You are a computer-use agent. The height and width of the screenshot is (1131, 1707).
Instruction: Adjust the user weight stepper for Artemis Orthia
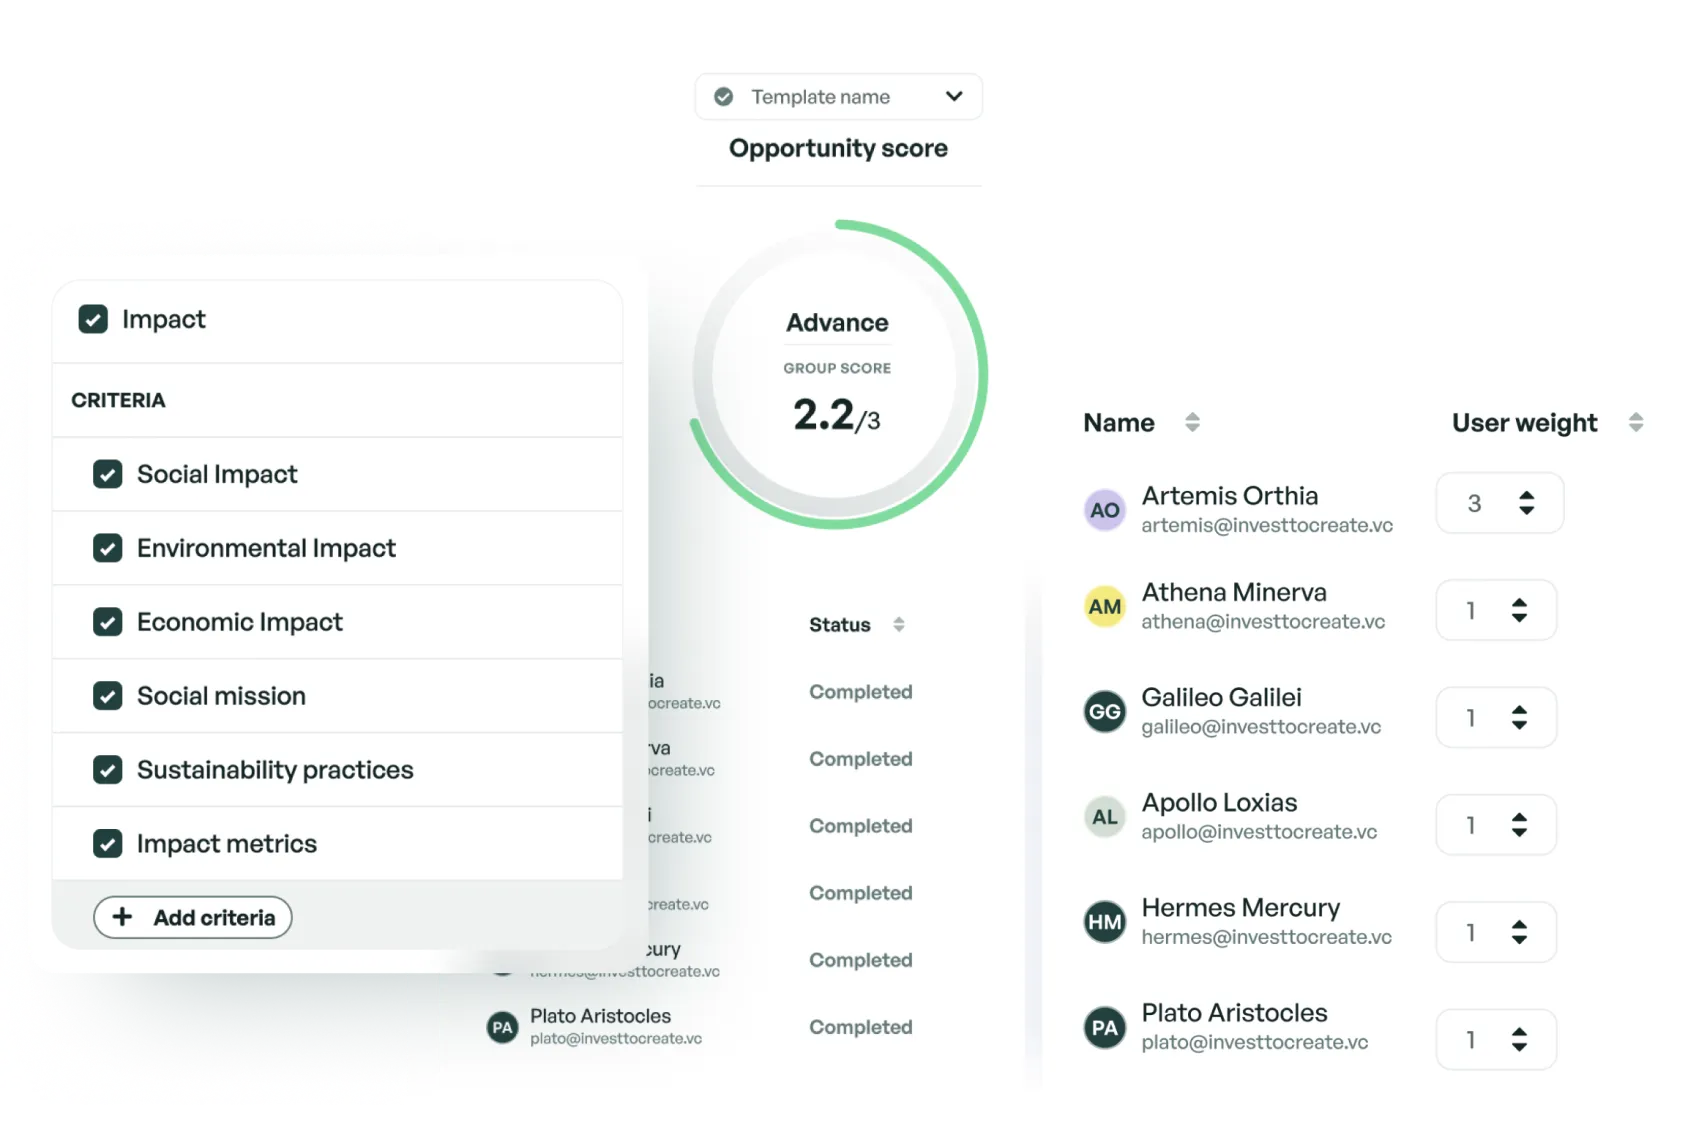click(1526, 503)
